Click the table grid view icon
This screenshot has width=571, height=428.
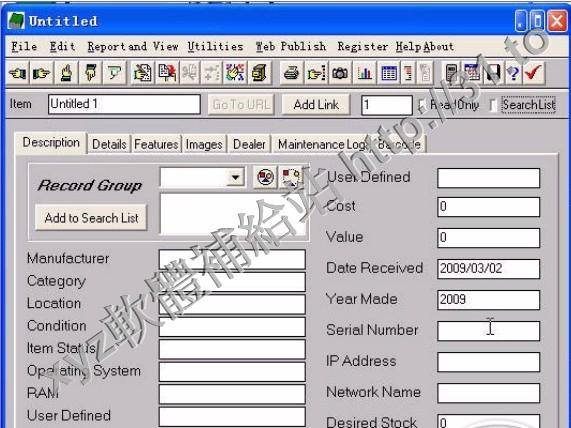click(x=389, y=73)
